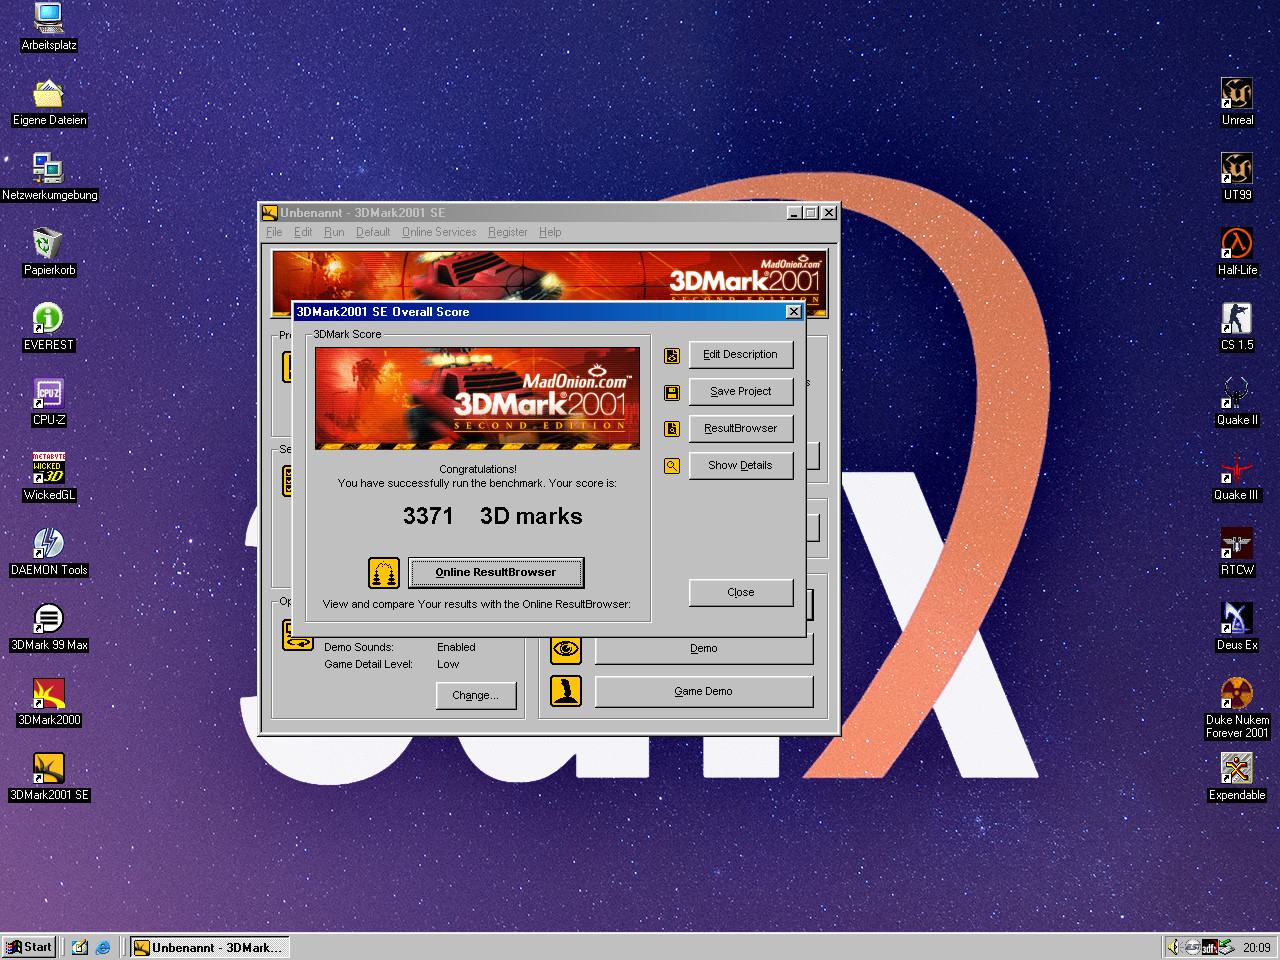Click the 3DMark2001 banner image in score dialog
Screen dimensions: 1280x960
477,398
